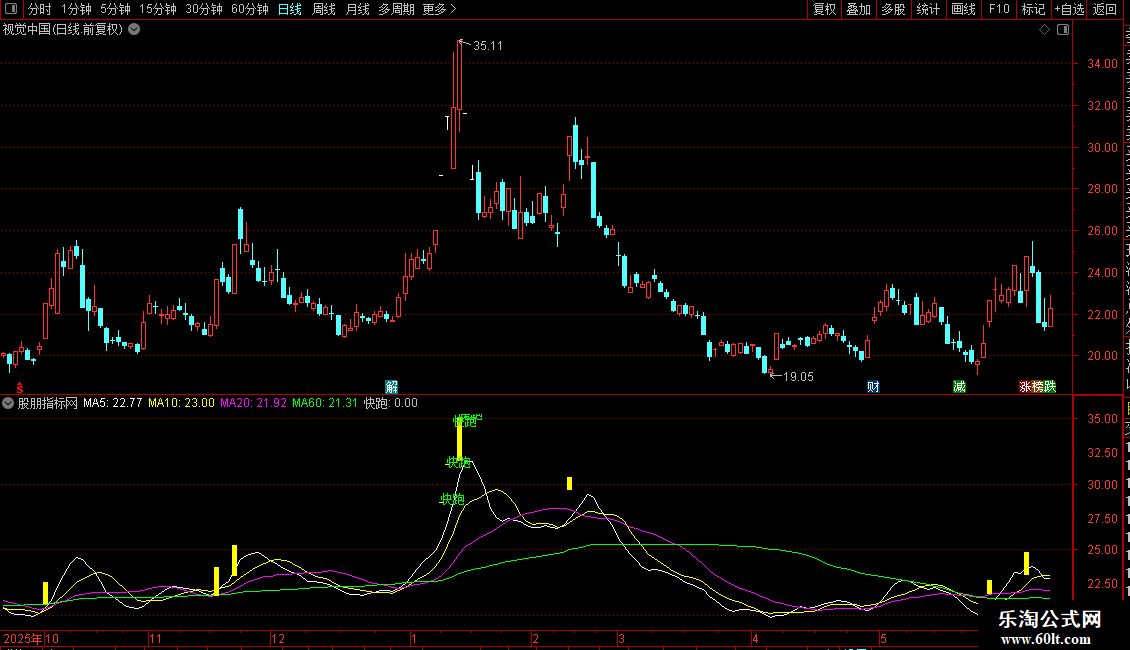Click the 解 event marker
The image size is (1130, 650).
pos(391,387)
